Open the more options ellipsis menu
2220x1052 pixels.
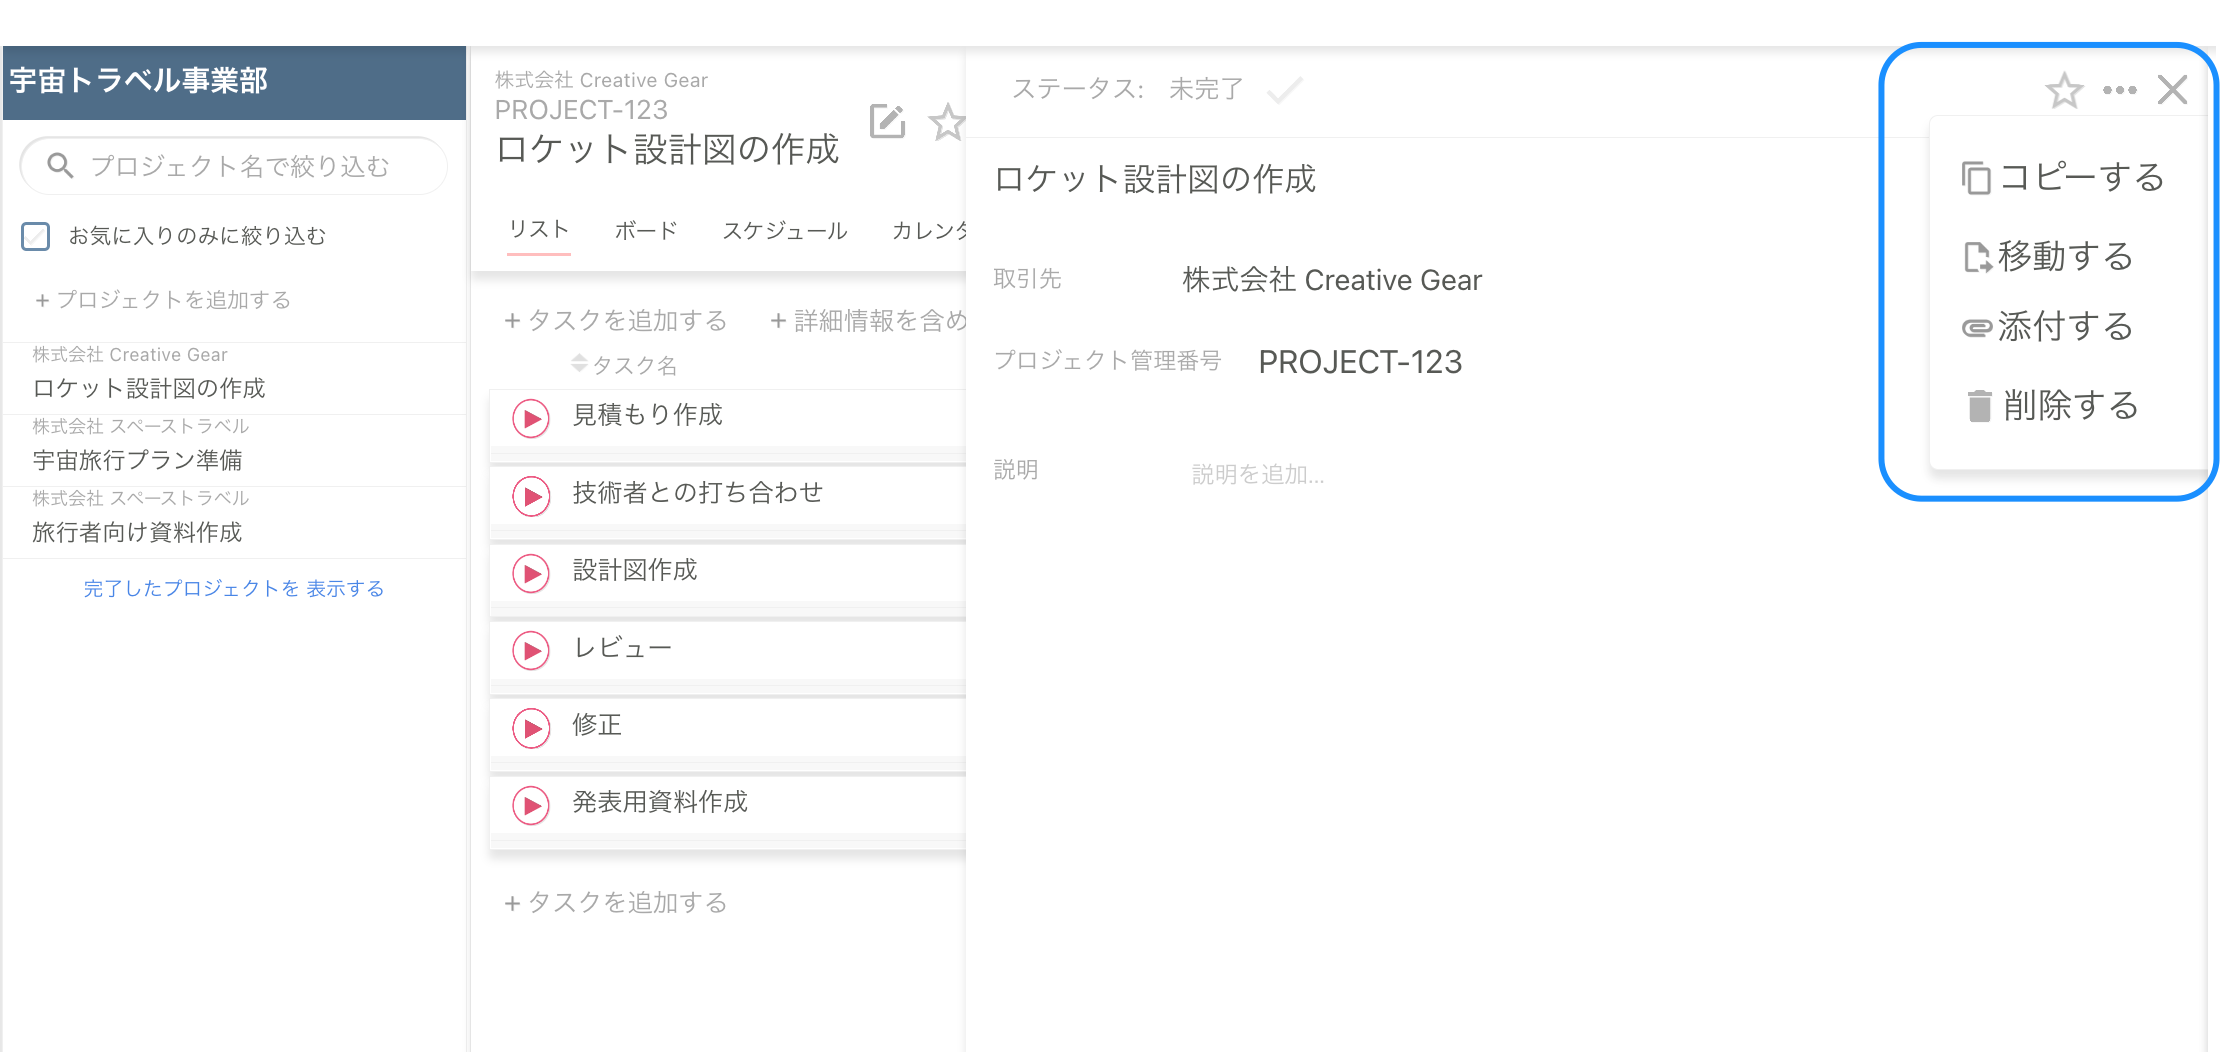pyautogui.click(x=2118, y=90)
